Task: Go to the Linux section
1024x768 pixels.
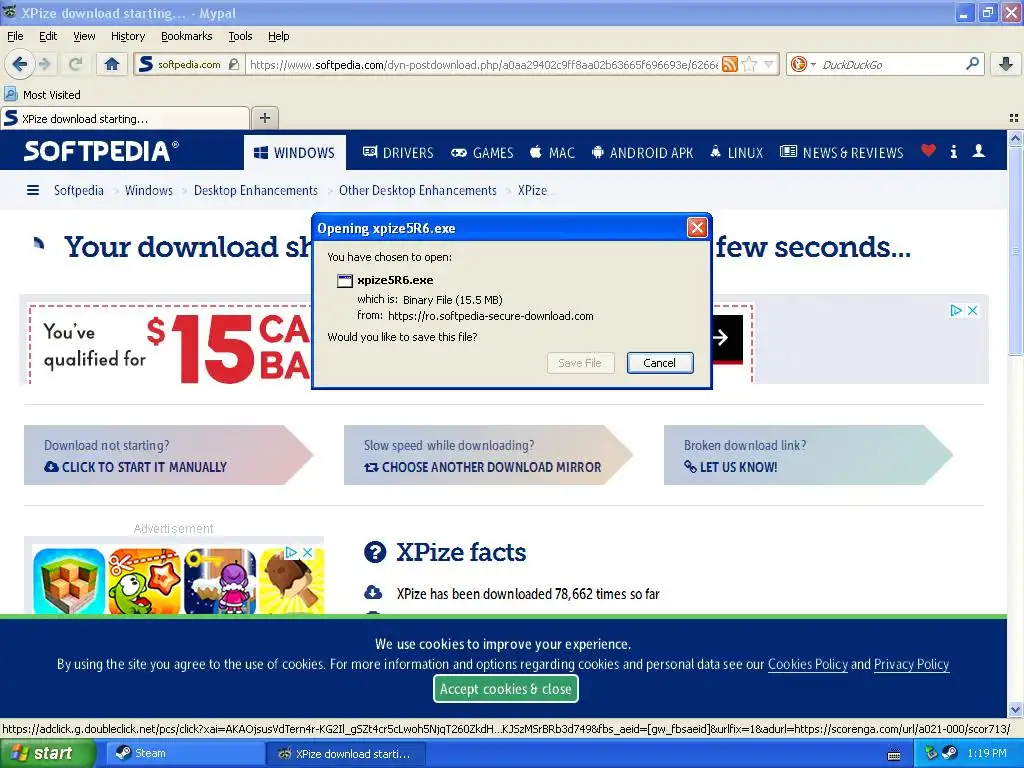Action: coord(737,152)
